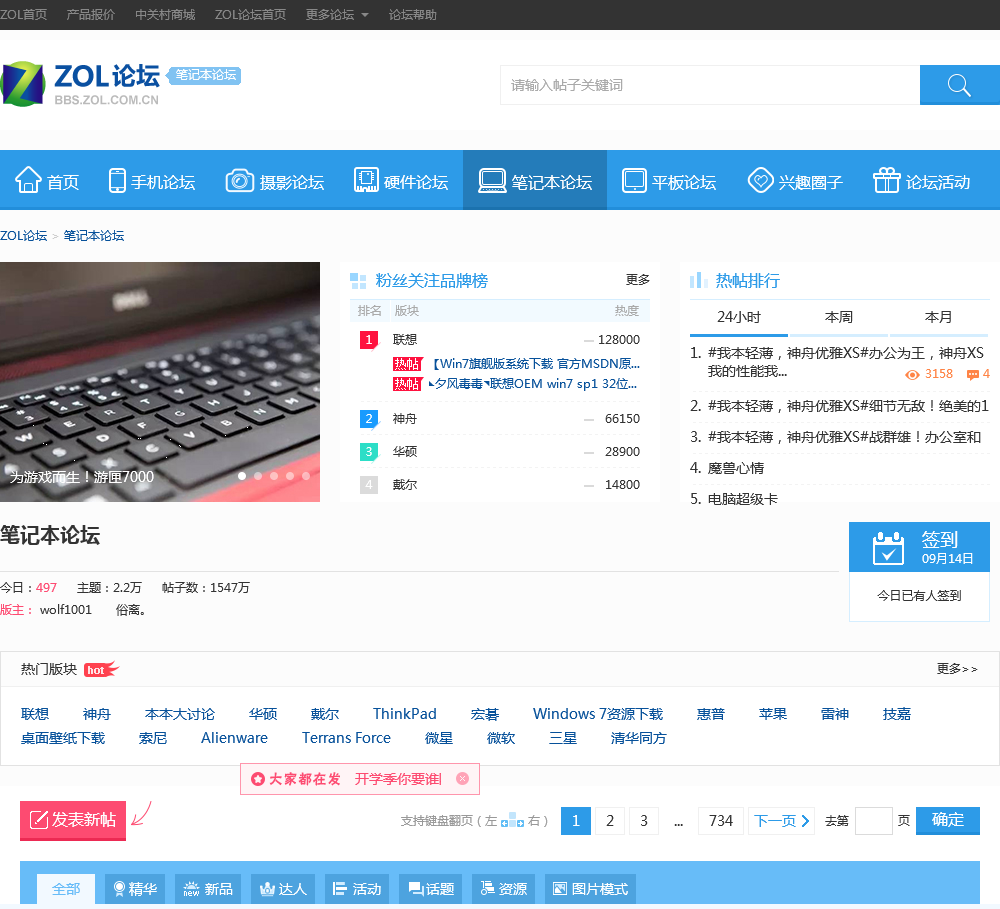Click the eye views icon beside 3158
Viewport: 1000px width, 909px height.
click(912, 374)
